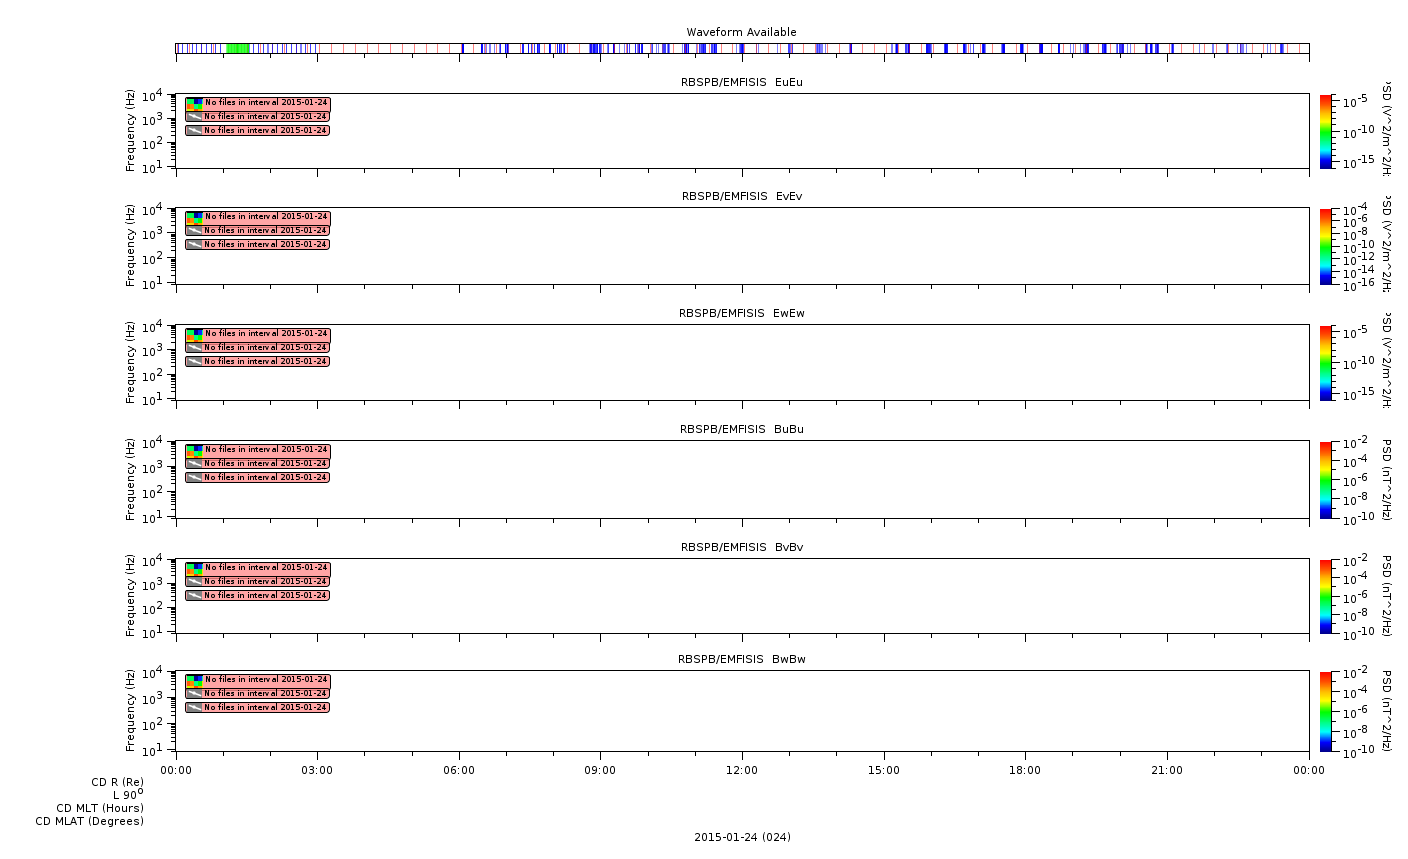Click the spectrogram icon in the EvEv panel
Viewport: 1408px width, 859px height.
(194, 217)
